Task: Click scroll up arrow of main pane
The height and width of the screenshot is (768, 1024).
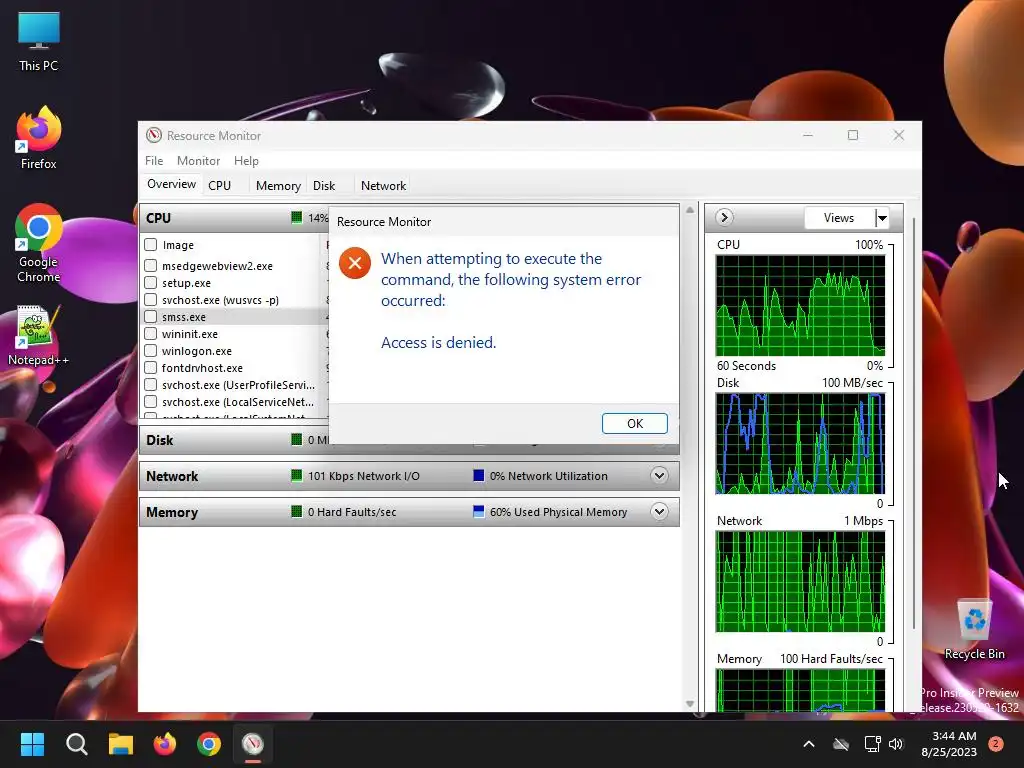Action: [690, 210]
